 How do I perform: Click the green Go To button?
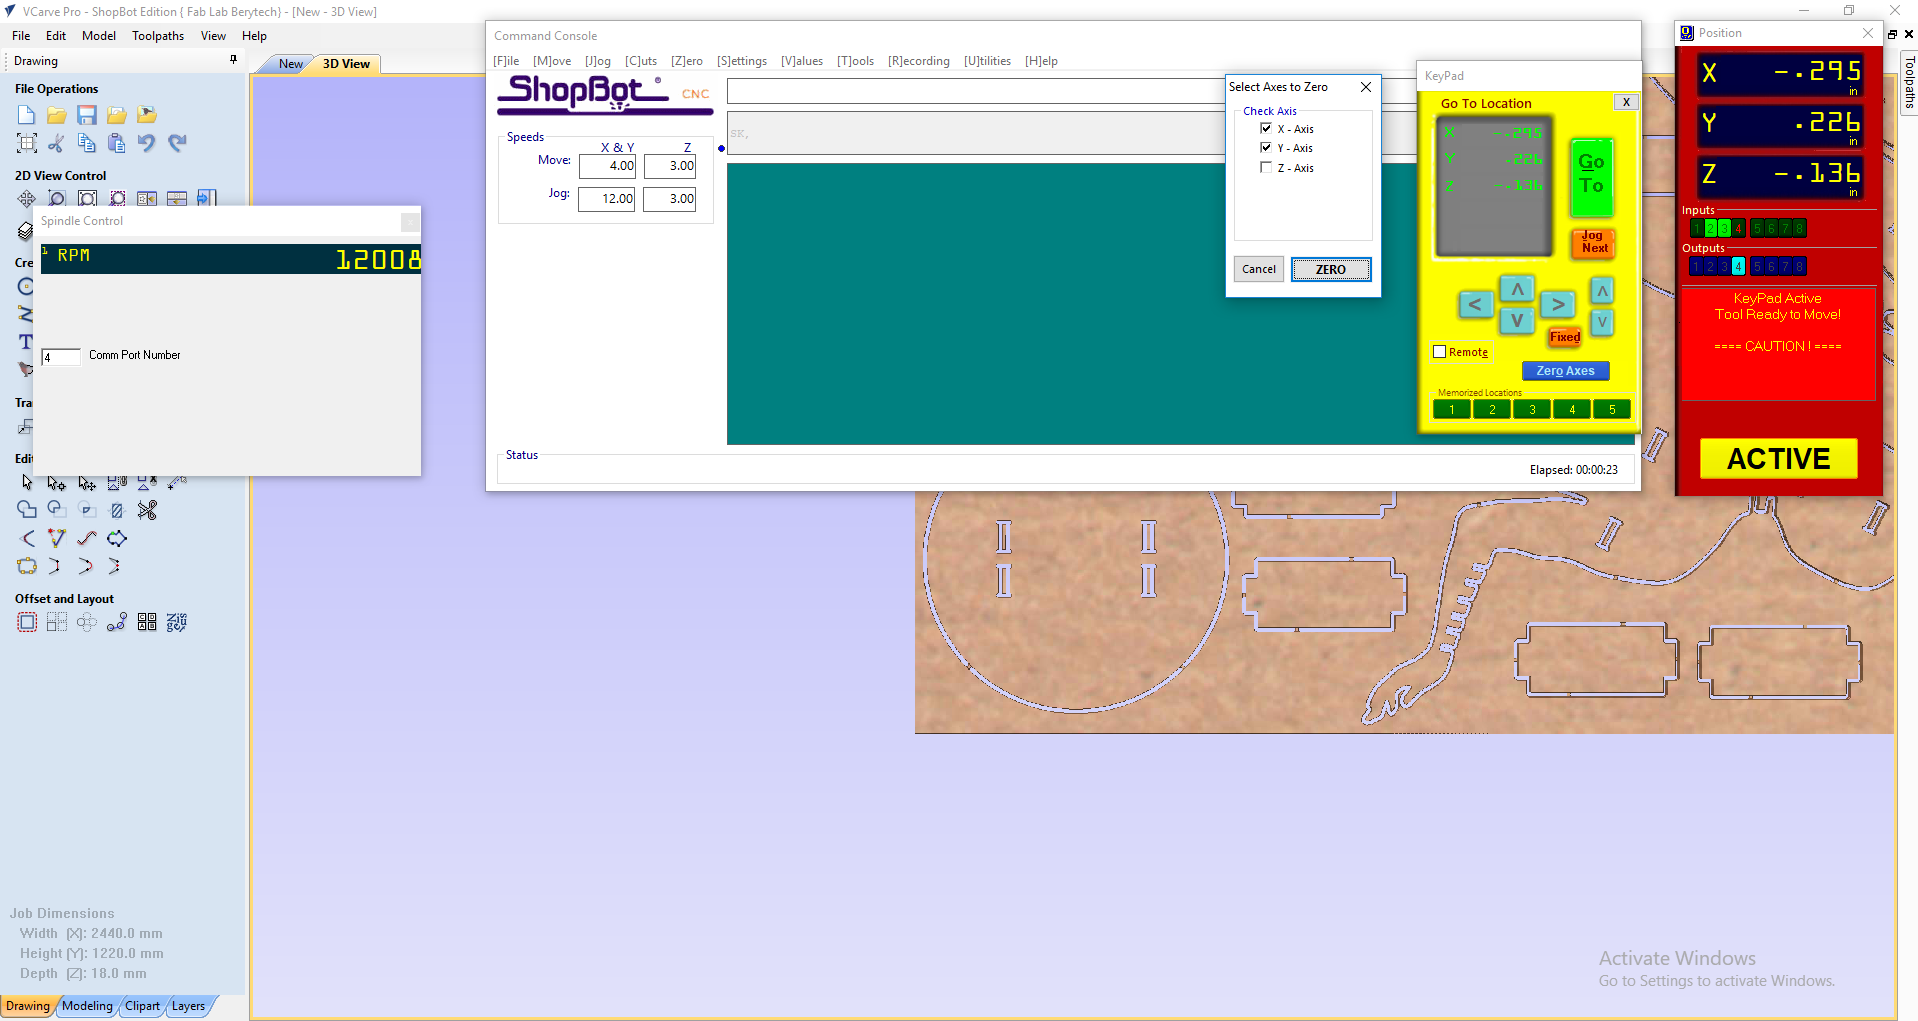1591,177
